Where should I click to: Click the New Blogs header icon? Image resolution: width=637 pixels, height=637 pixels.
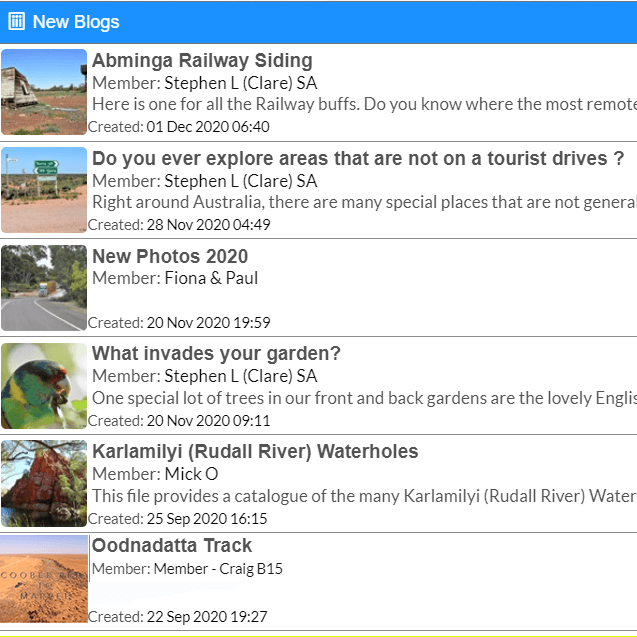(16, 22)
